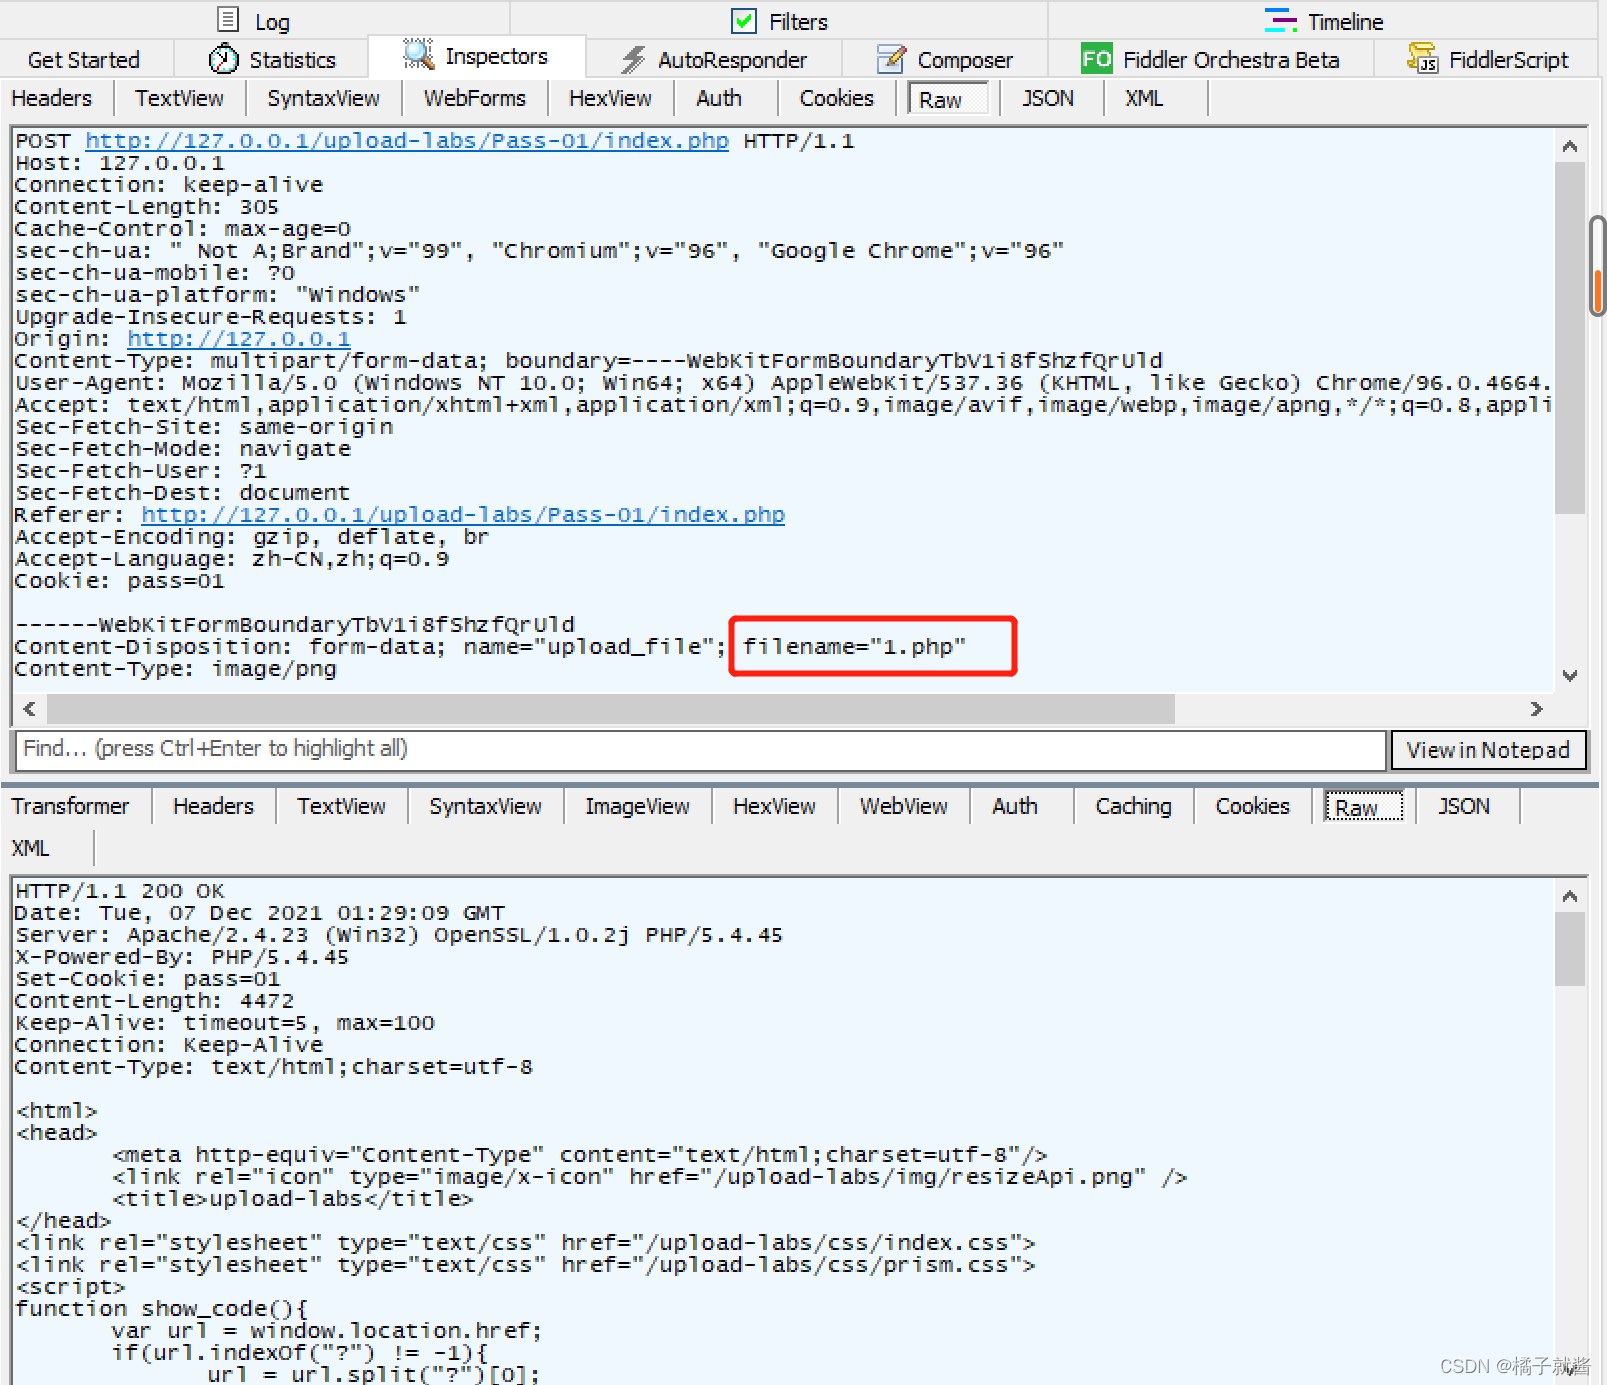The image size is (1607, 1385).
Task: Select the response Headers tab
Action: pyautogui.click(x=213, y=806)
